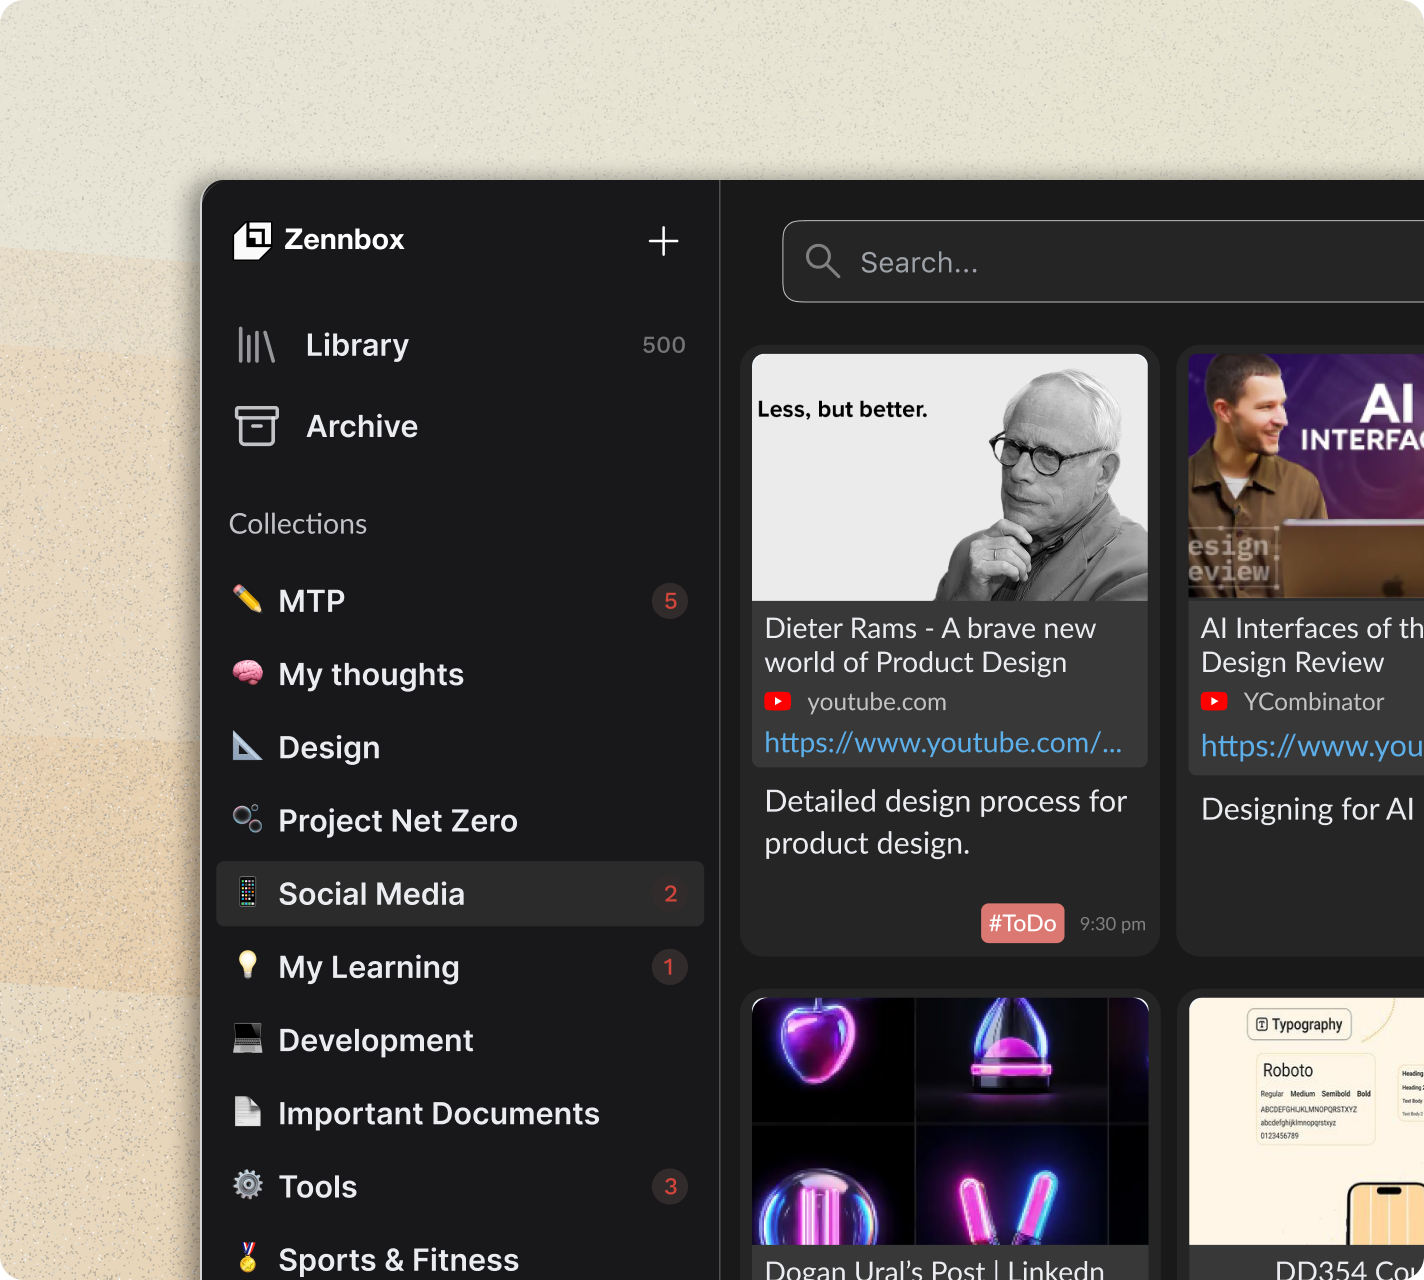
Task: Click the Dieter Rams card title
Action: pyautogui.click(x=930, y=645)
